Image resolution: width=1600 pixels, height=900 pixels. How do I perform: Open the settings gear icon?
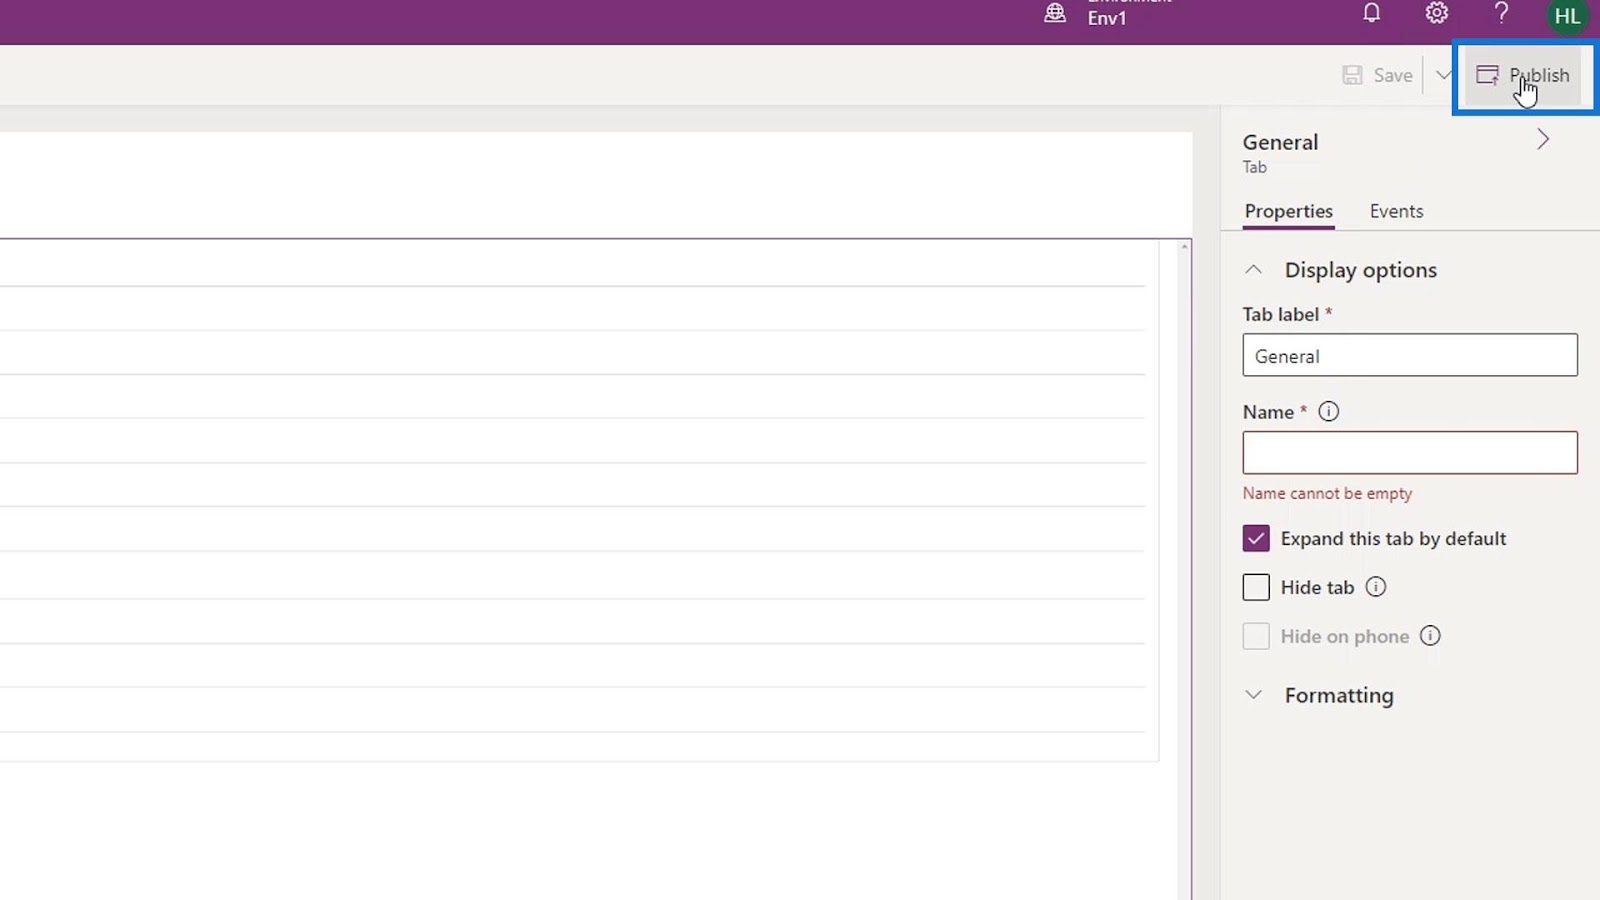click(1437, 13)
